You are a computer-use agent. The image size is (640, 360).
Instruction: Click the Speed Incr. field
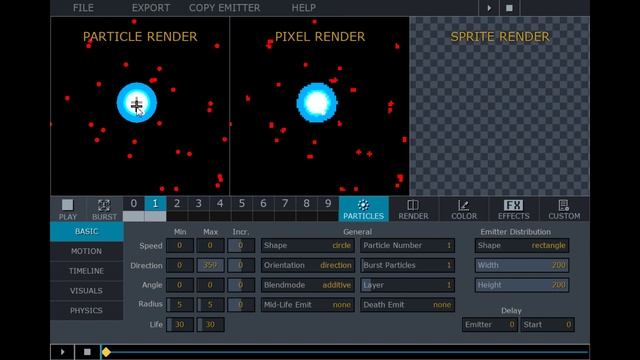click(241, 246)
